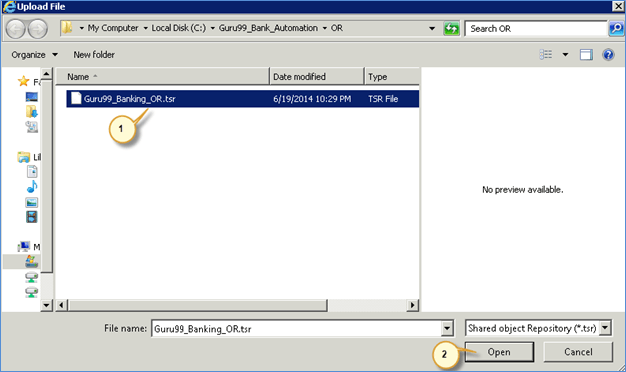Expand arrow before OR in path
The image size is (626, 372).
point(325,28)
